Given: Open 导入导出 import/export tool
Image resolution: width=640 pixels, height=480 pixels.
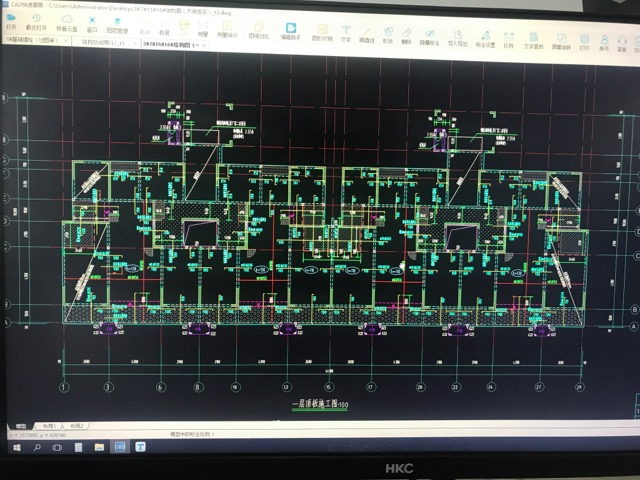Looking at the screenshot, I should 458,38.
